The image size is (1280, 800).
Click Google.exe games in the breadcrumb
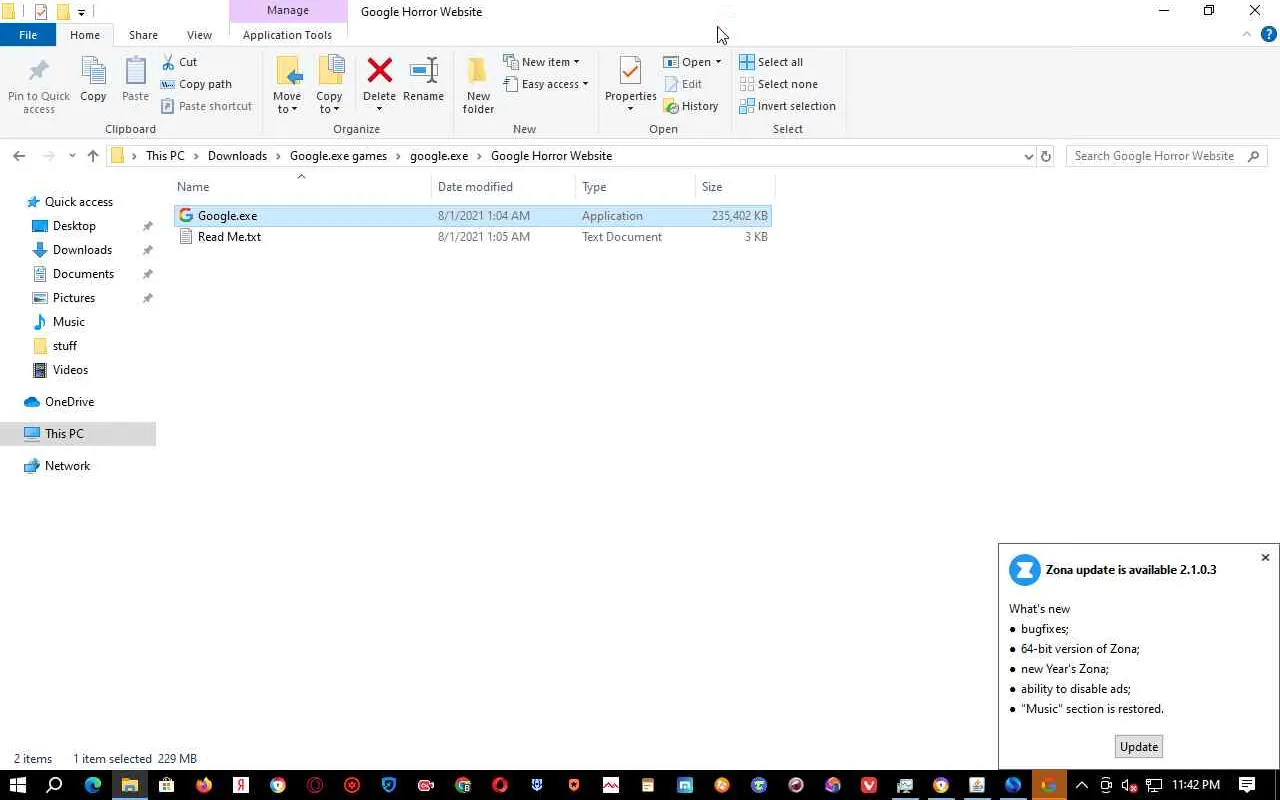[338, 156]
